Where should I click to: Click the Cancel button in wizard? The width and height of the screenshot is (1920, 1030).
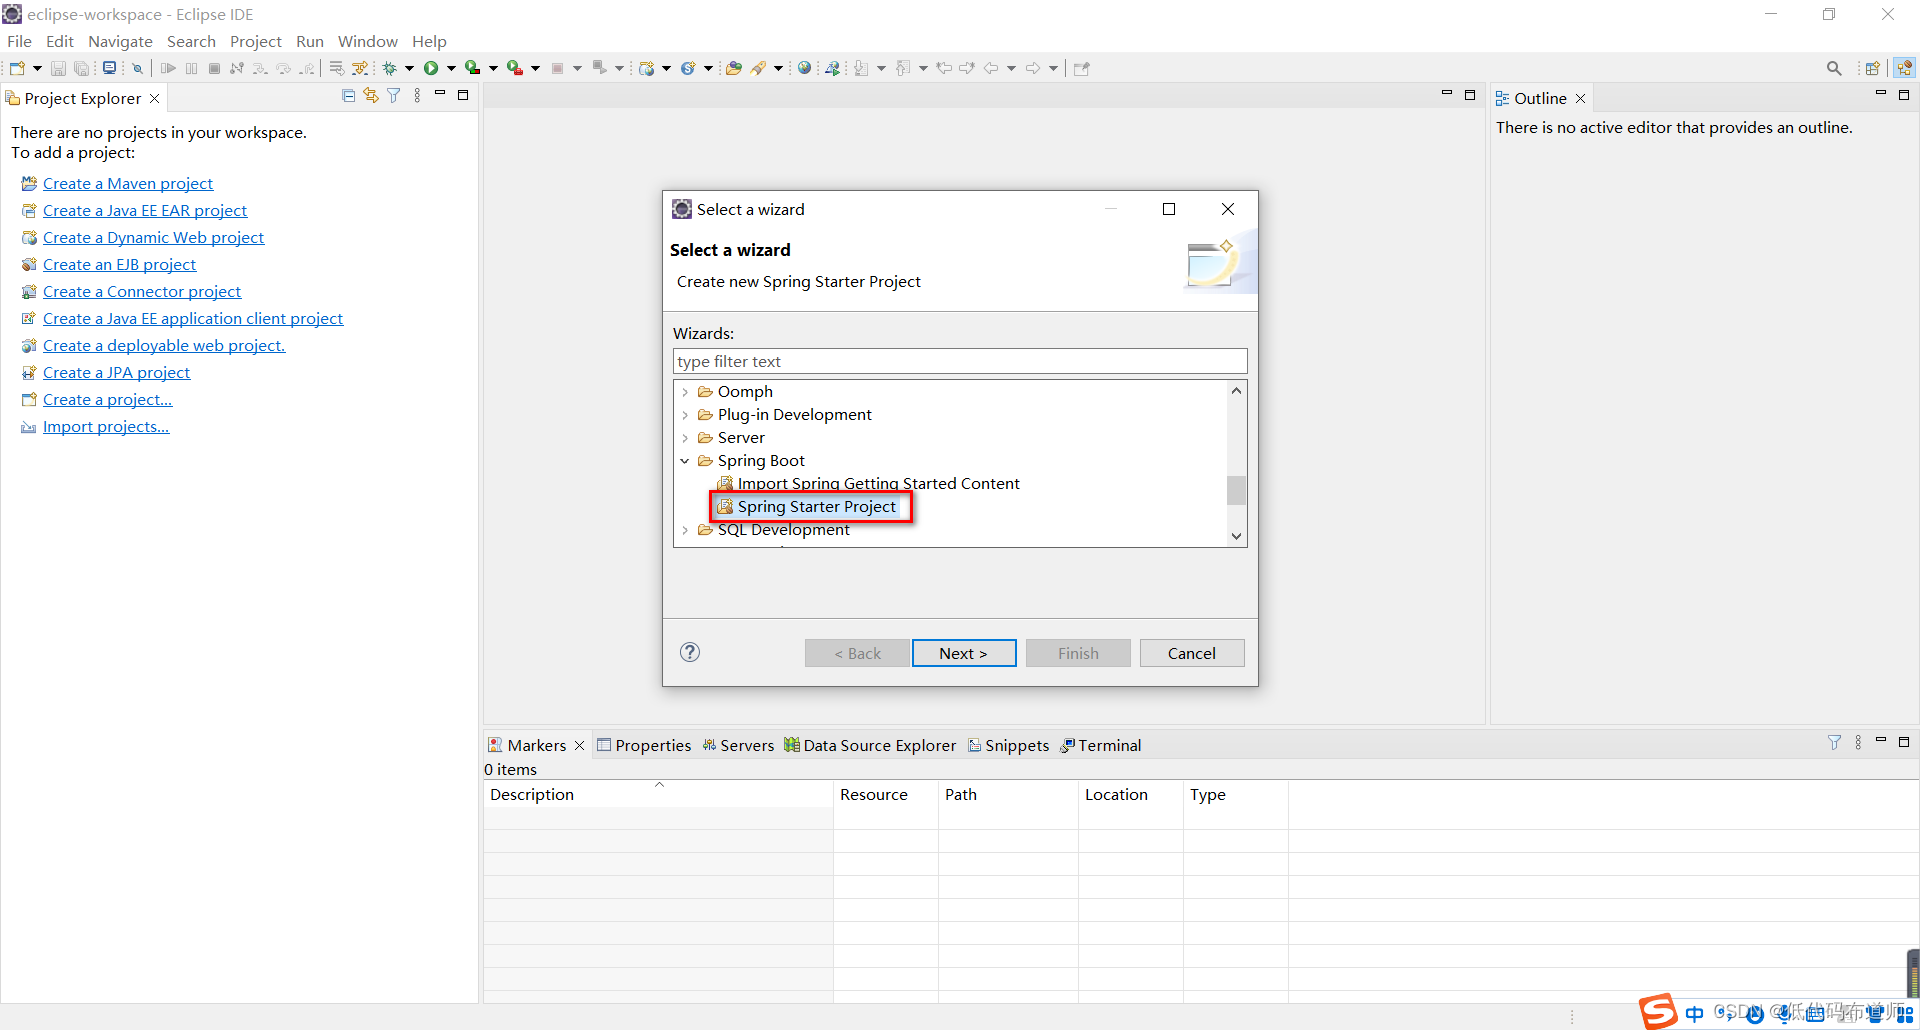tap(1192, 653)
